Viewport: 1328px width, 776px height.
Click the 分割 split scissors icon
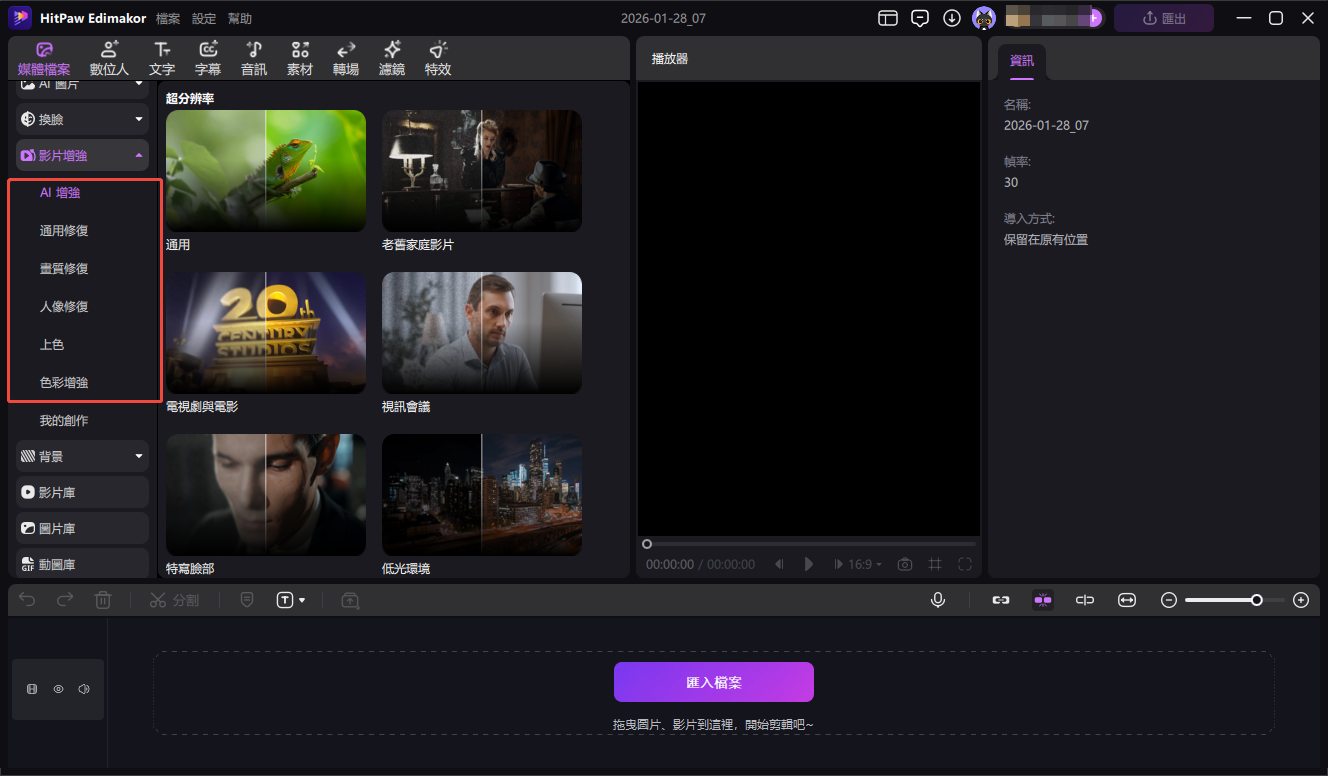pyautogui.click(x=174, y=599)
